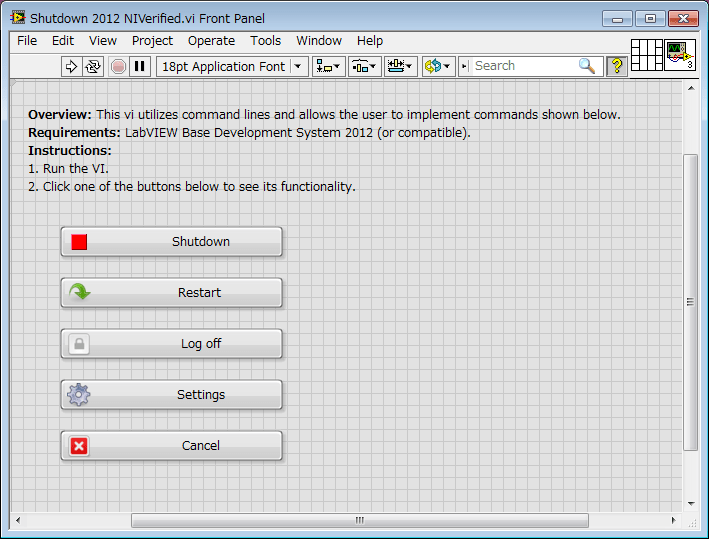Maximize the Front Panel window

point(650,19)
